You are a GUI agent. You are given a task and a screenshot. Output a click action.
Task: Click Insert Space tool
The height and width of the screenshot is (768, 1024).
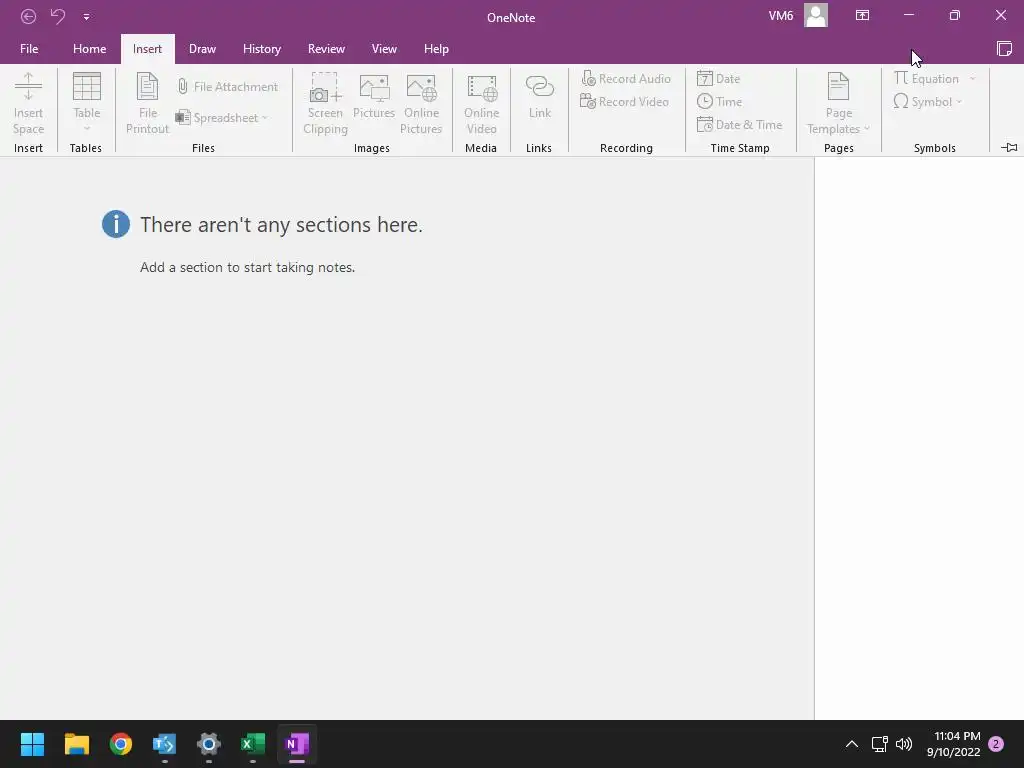[28, 103]
